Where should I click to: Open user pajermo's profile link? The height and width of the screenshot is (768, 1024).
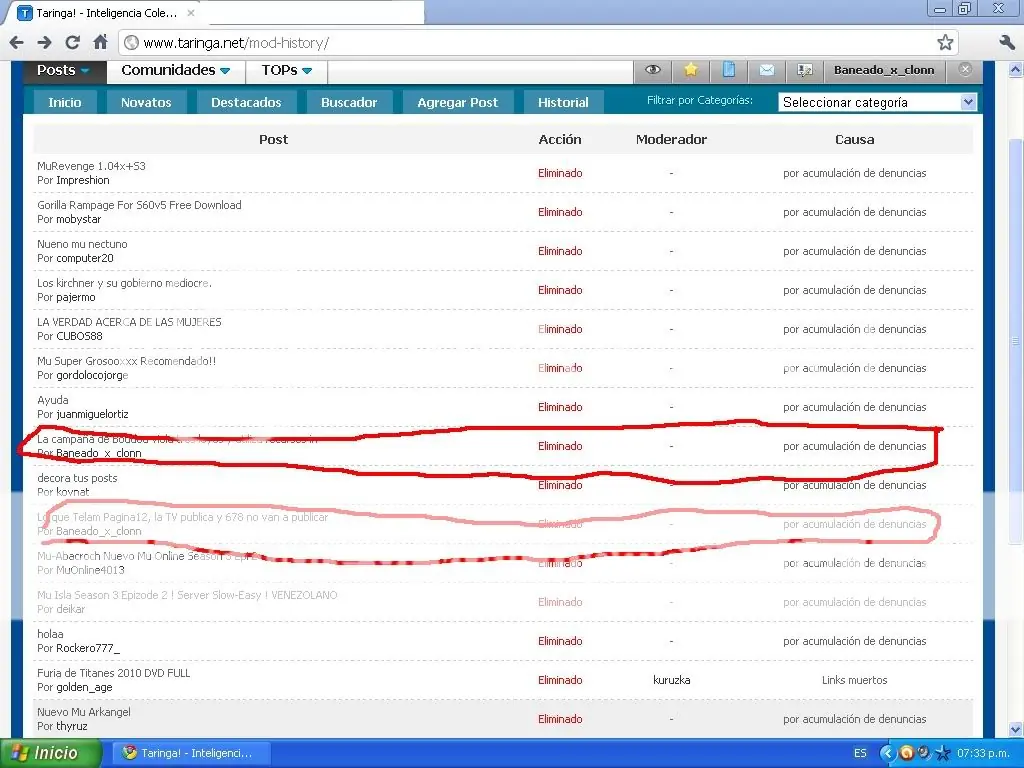[x=76, y=298]
